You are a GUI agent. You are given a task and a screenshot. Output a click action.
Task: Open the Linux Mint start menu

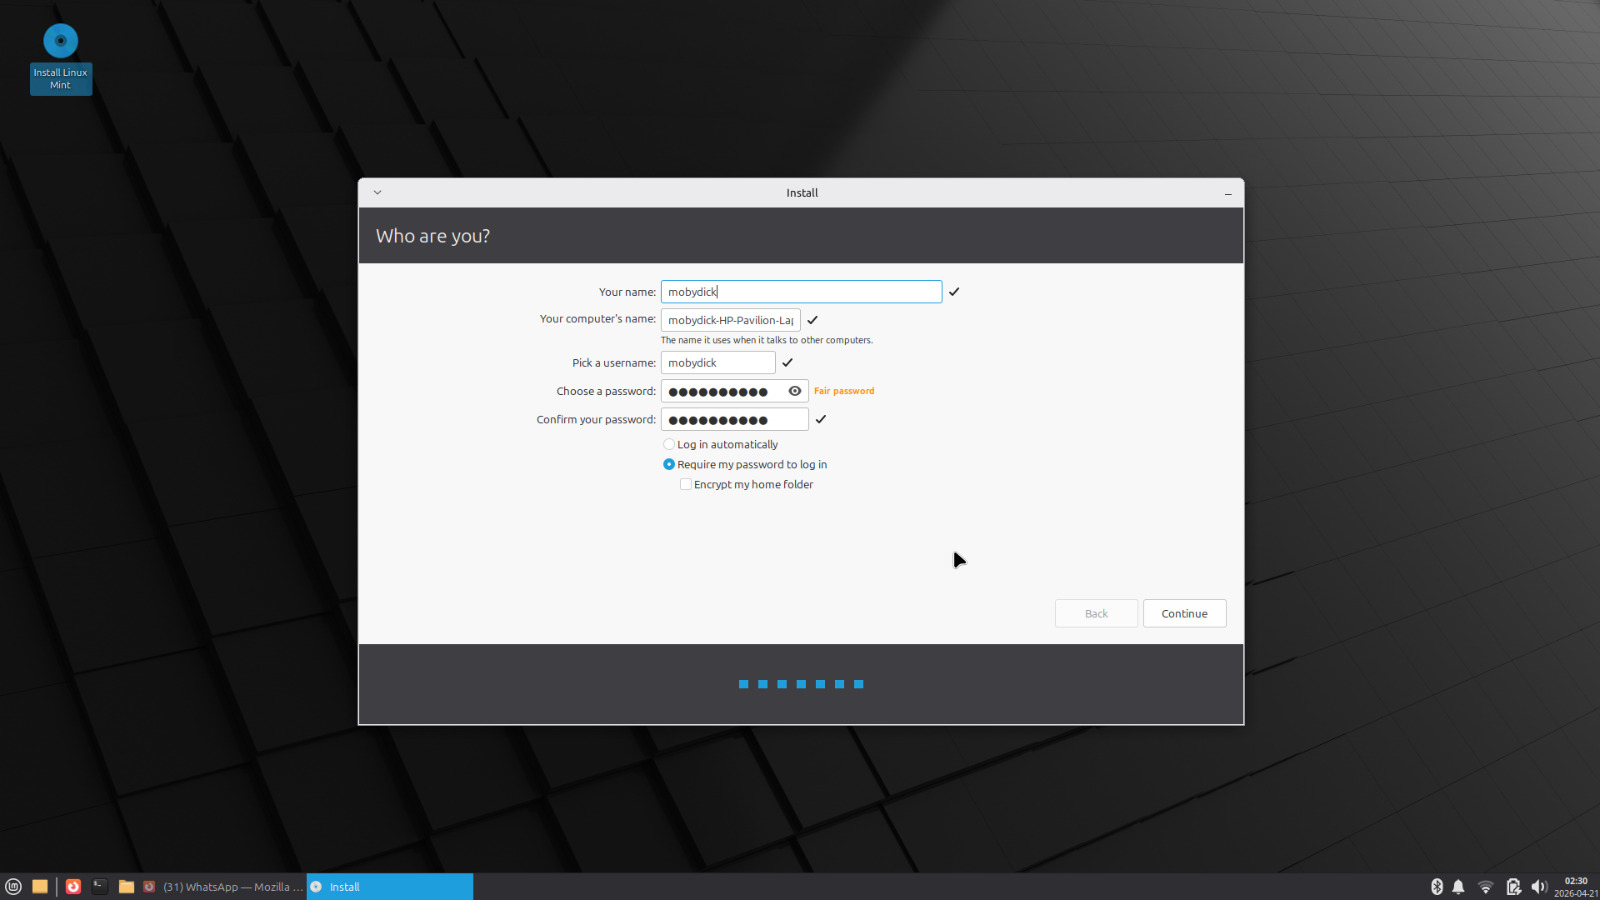pyautogui.click(x=14, y=887)
